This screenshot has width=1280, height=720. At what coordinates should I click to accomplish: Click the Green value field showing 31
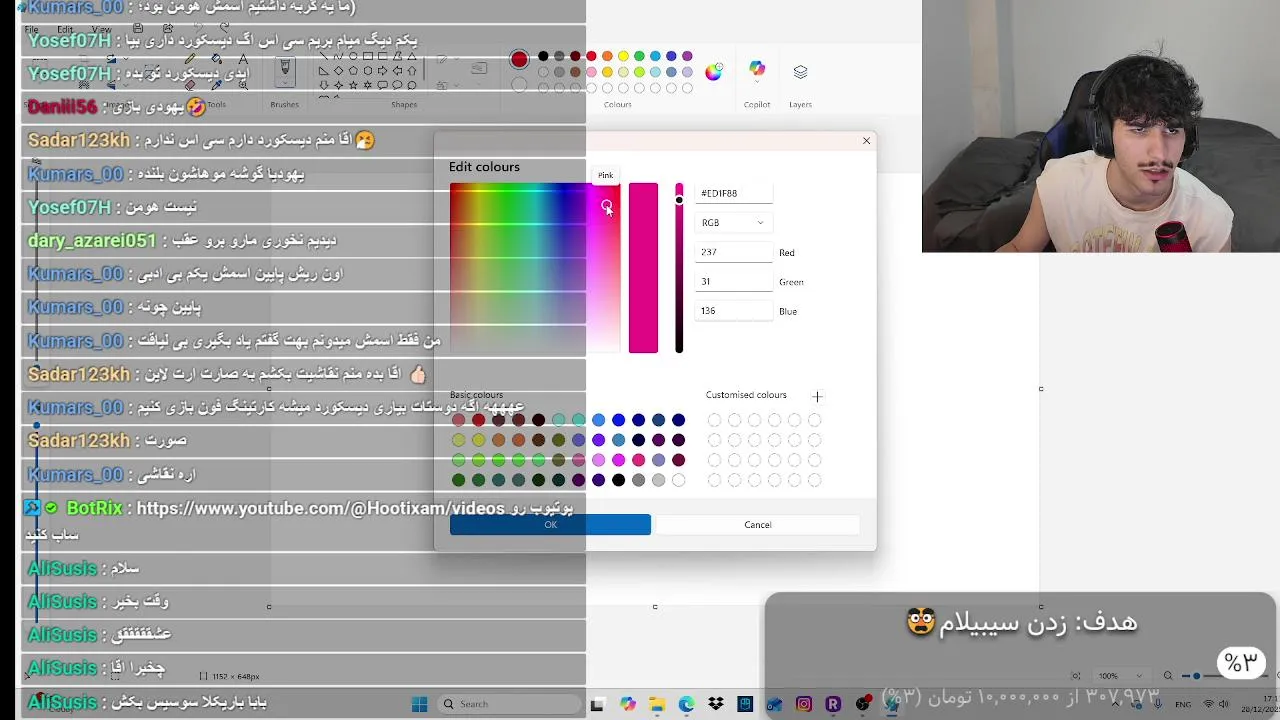734,281
